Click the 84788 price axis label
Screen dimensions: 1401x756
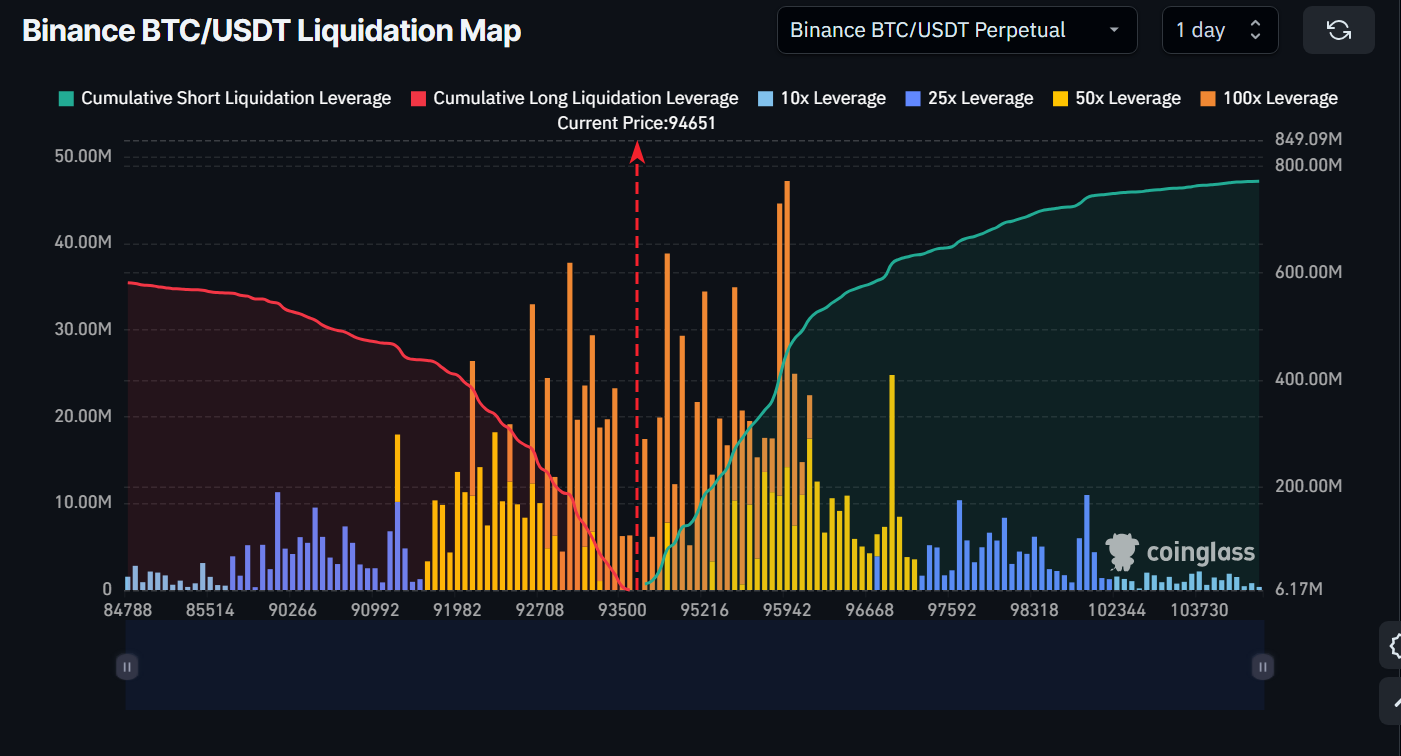(126, 610)
